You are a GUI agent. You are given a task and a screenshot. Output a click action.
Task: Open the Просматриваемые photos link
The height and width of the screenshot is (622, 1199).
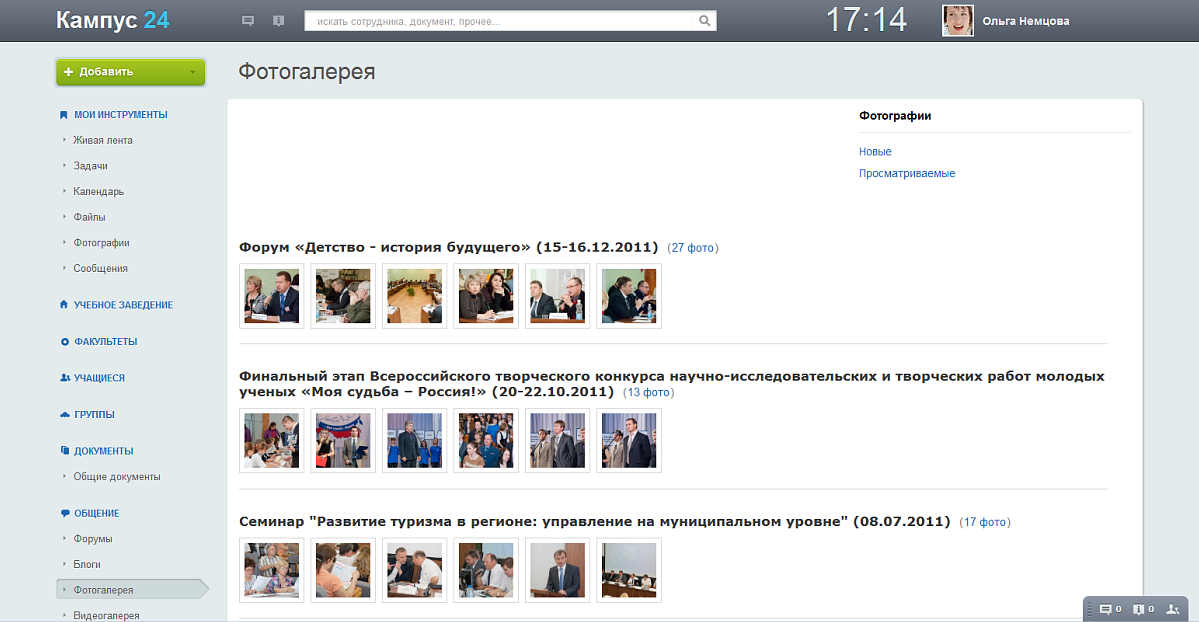point(907,174)
